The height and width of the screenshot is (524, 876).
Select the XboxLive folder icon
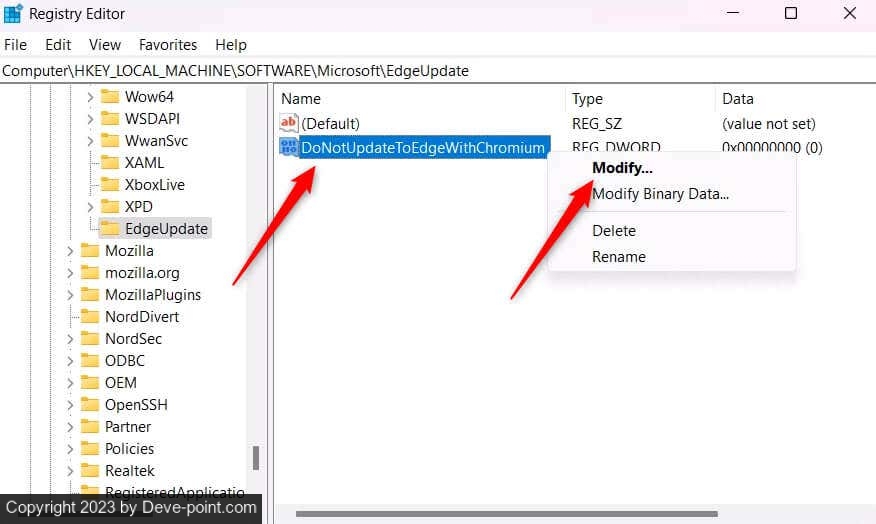pyautogui.click(x=110, y=185)
